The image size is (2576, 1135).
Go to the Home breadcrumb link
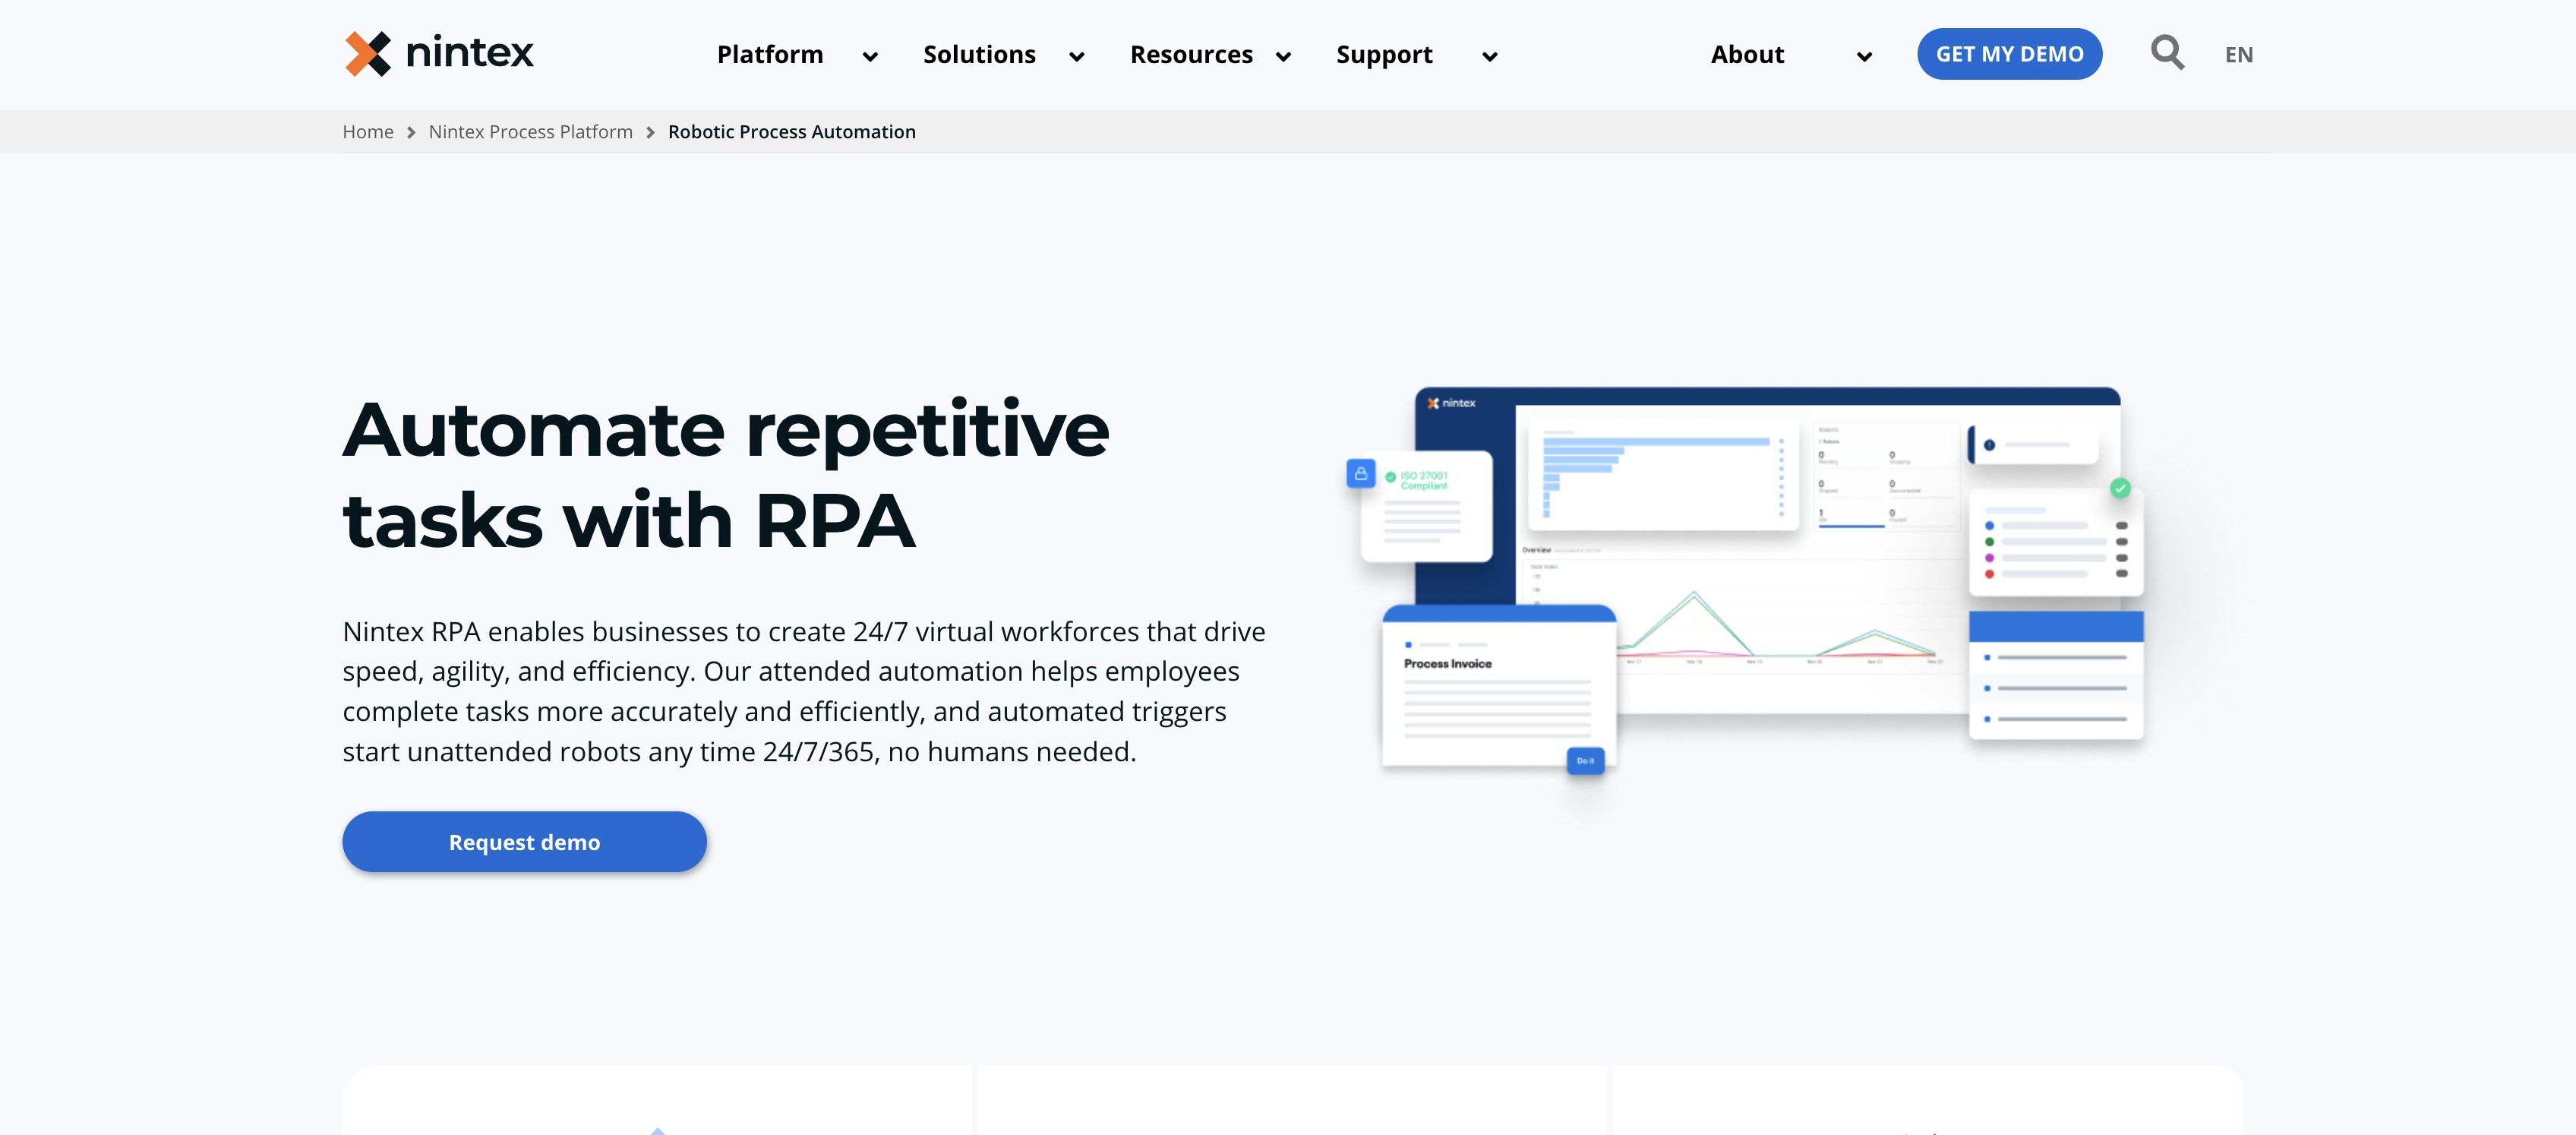point(368,132)
